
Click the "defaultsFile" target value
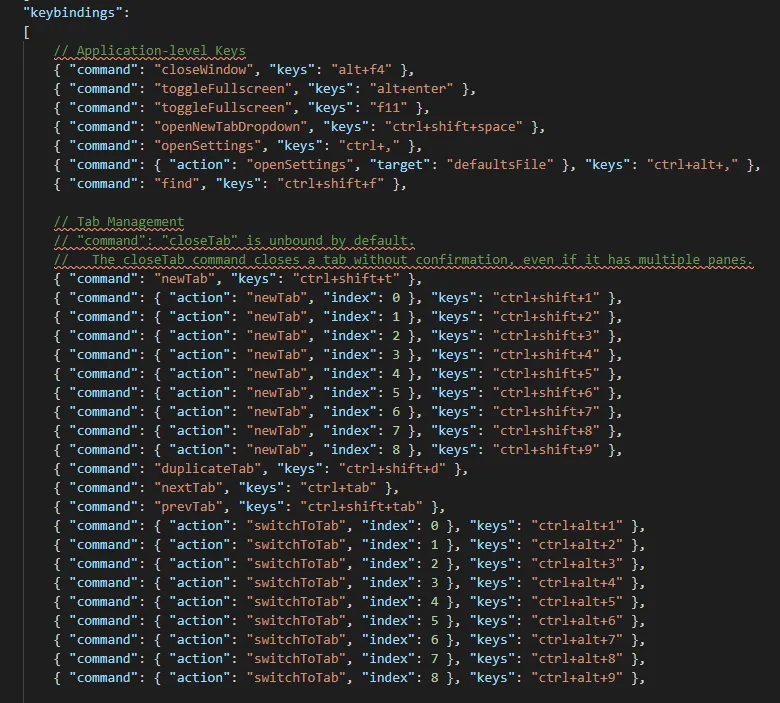point(500,165)
